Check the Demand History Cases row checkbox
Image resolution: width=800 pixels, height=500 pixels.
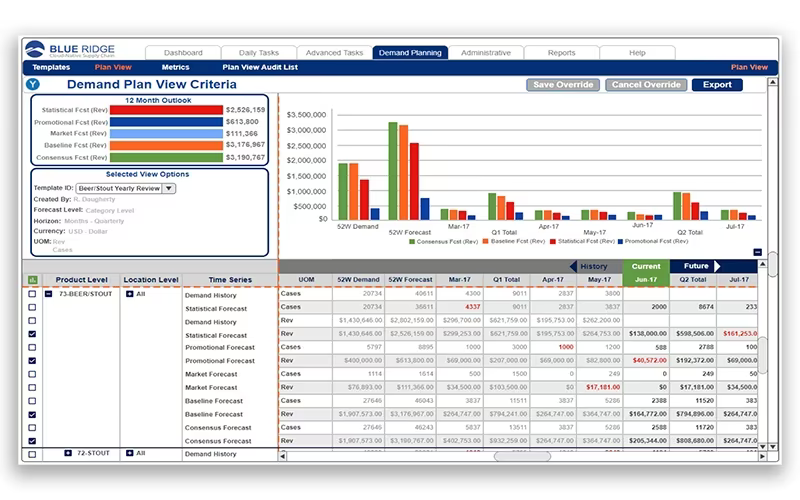(32, 294)
